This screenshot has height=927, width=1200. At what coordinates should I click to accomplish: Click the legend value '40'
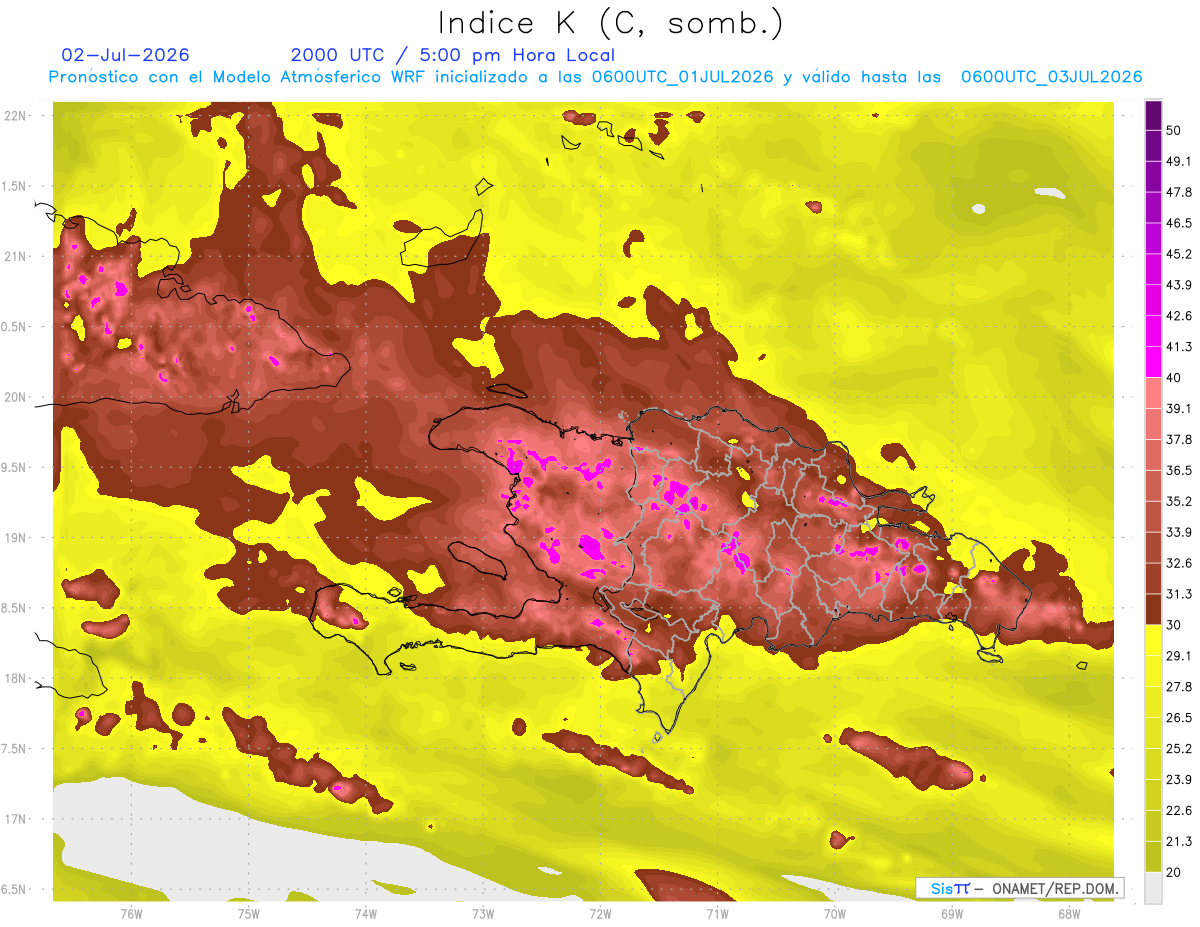[x=1175, y=377]
